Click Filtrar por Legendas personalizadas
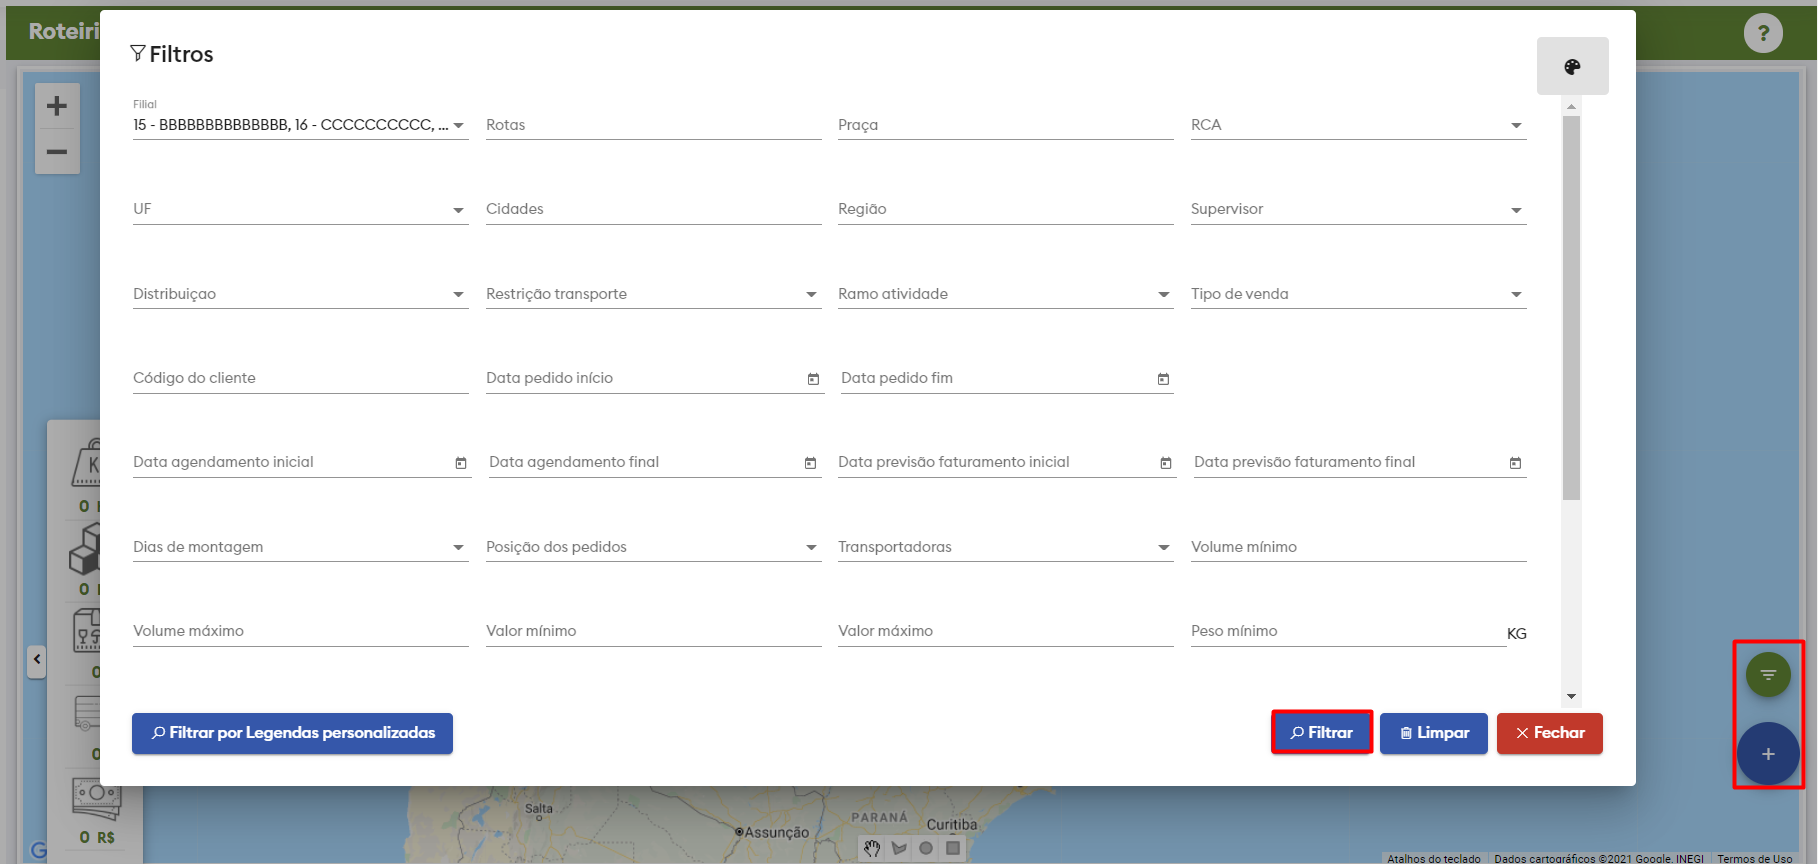Viewport: 1818px width, 864px height. (292, 733)
